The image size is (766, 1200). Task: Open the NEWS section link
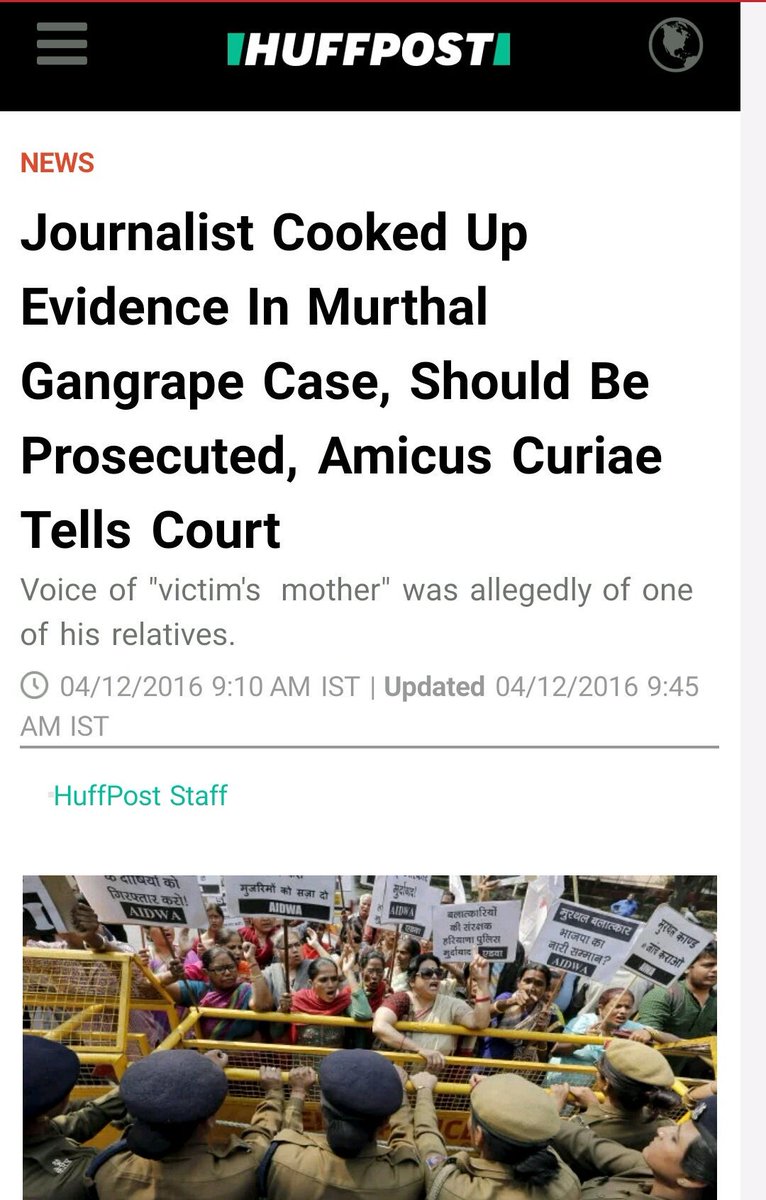point(57,163)
